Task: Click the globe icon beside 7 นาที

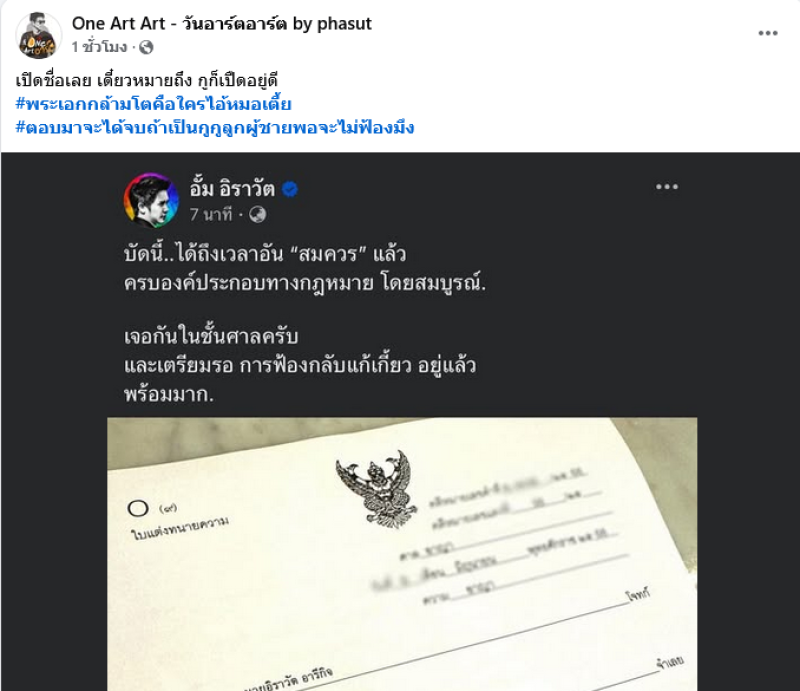Action: [x=258, y=214]
